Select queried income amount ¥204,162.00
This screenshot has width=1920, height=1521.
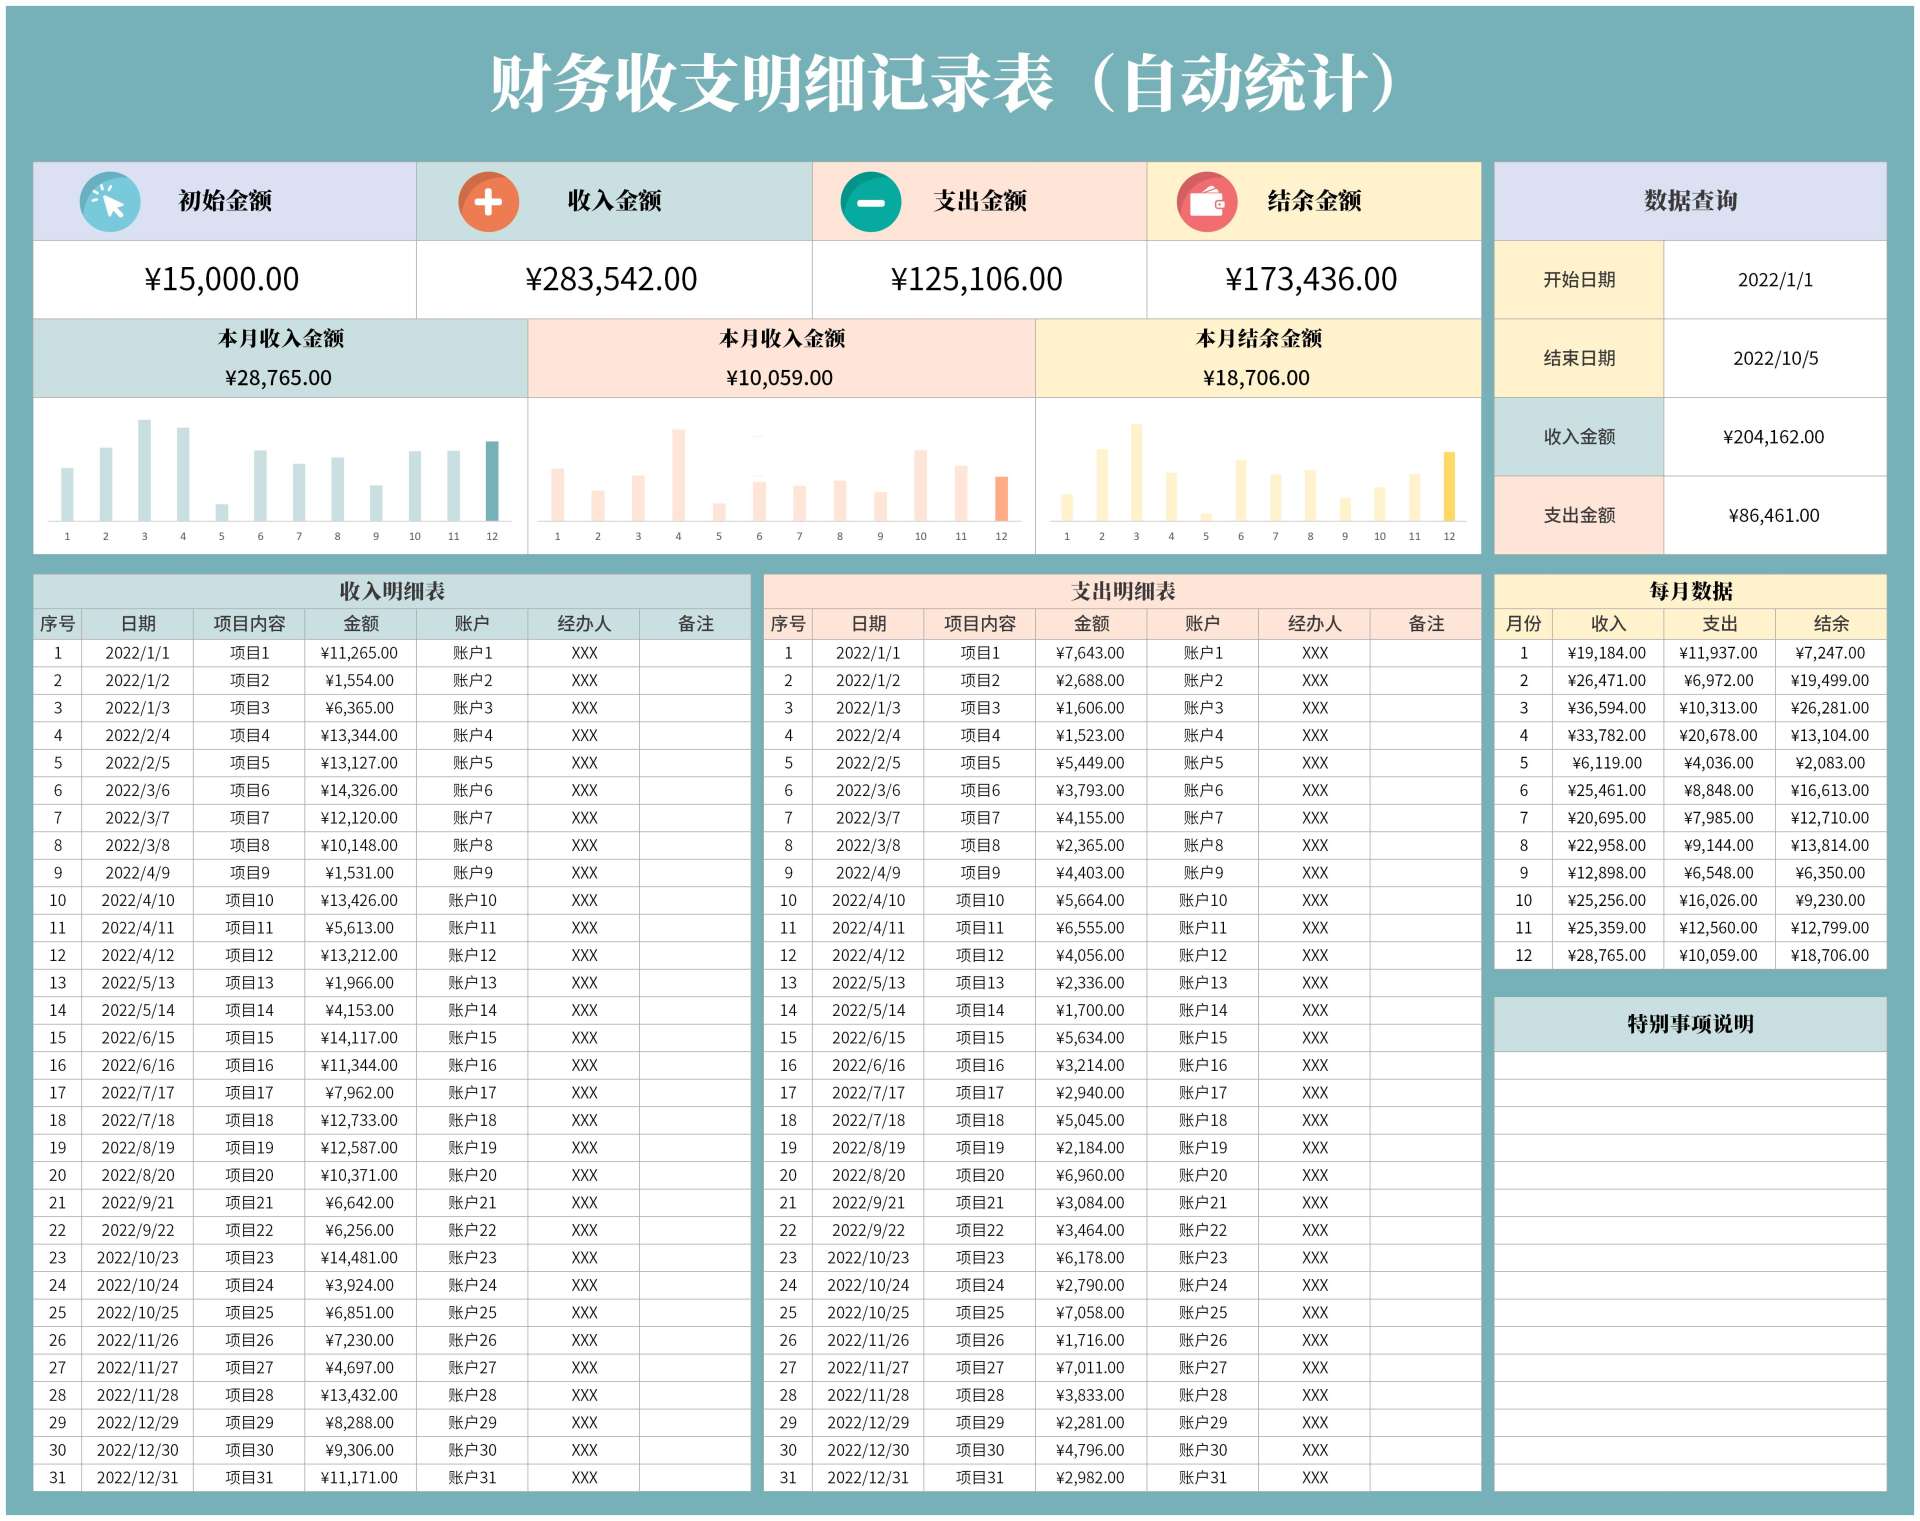1775,437
